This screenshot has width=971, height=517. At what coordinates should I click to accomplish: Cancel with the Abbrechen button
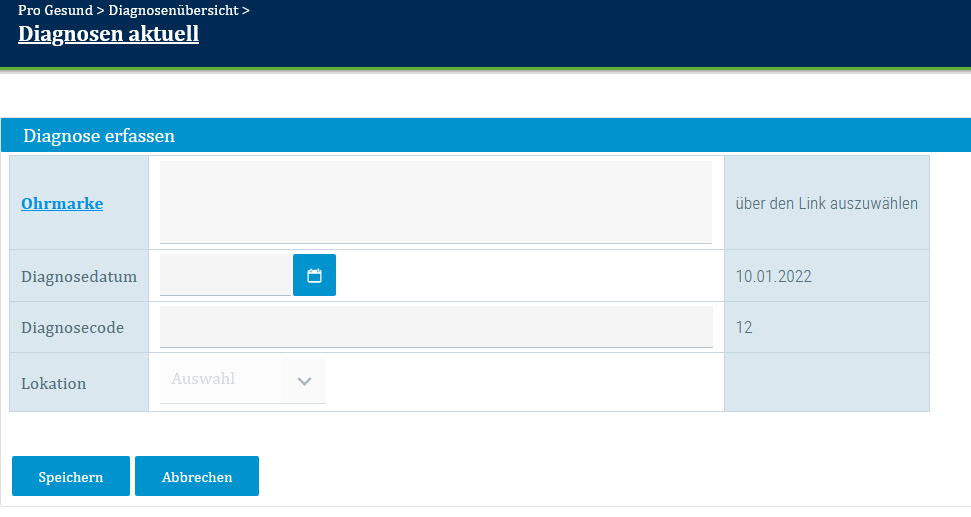pos(197,477)
